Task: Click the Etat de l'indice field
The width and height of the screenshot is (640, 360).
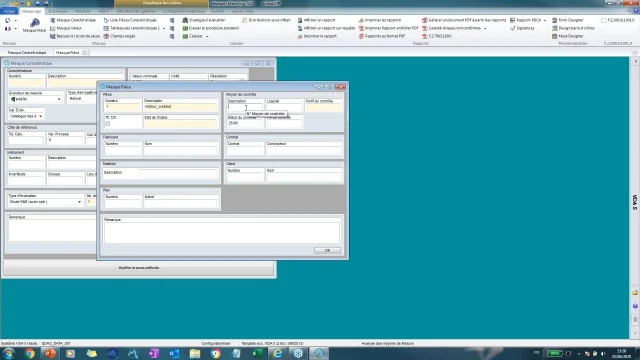Action: point(180,124)
